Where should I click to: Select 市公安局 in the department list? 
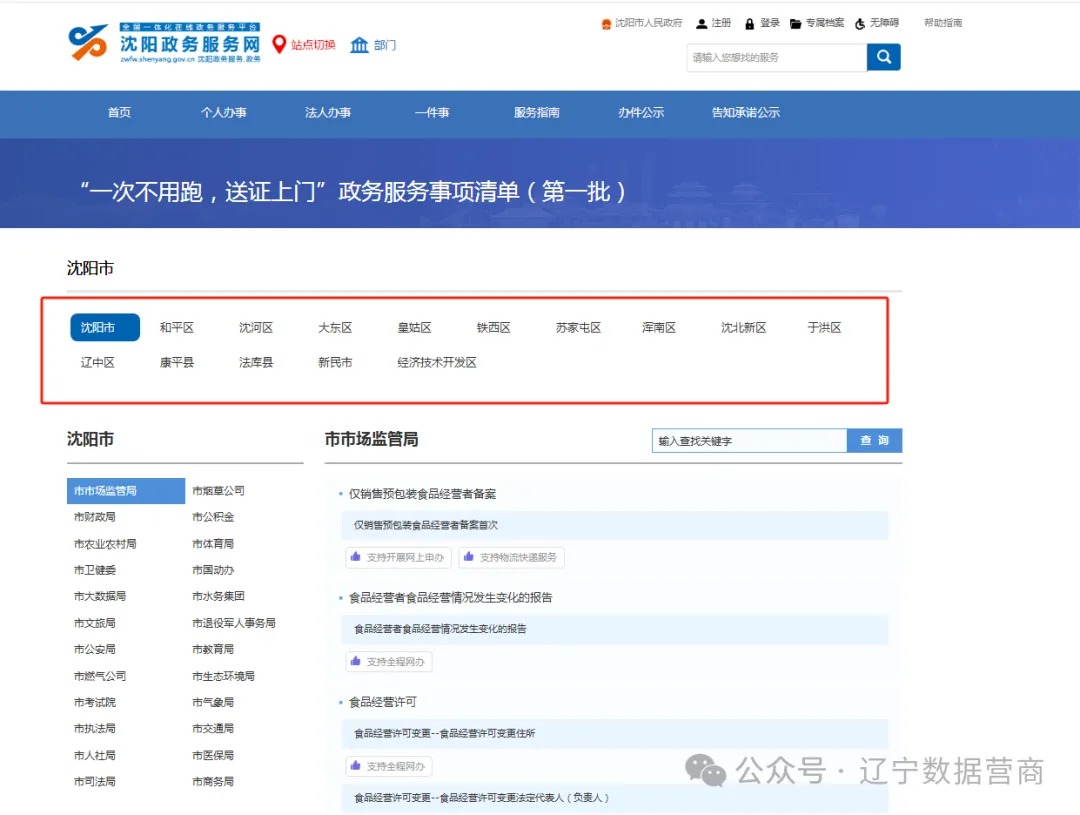[94, 649]
